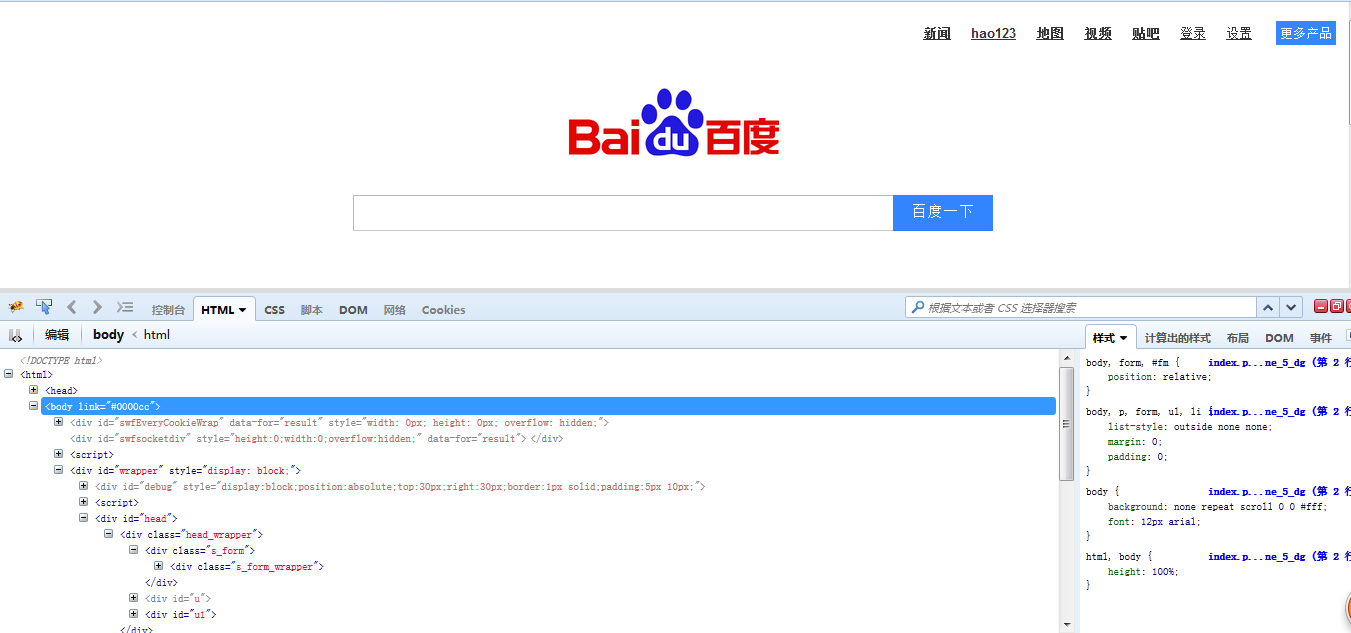Collapse the div id="head" node
The width and height of the screenshot is (1351, 633).
pyautogui.click(x=84, y=518)
